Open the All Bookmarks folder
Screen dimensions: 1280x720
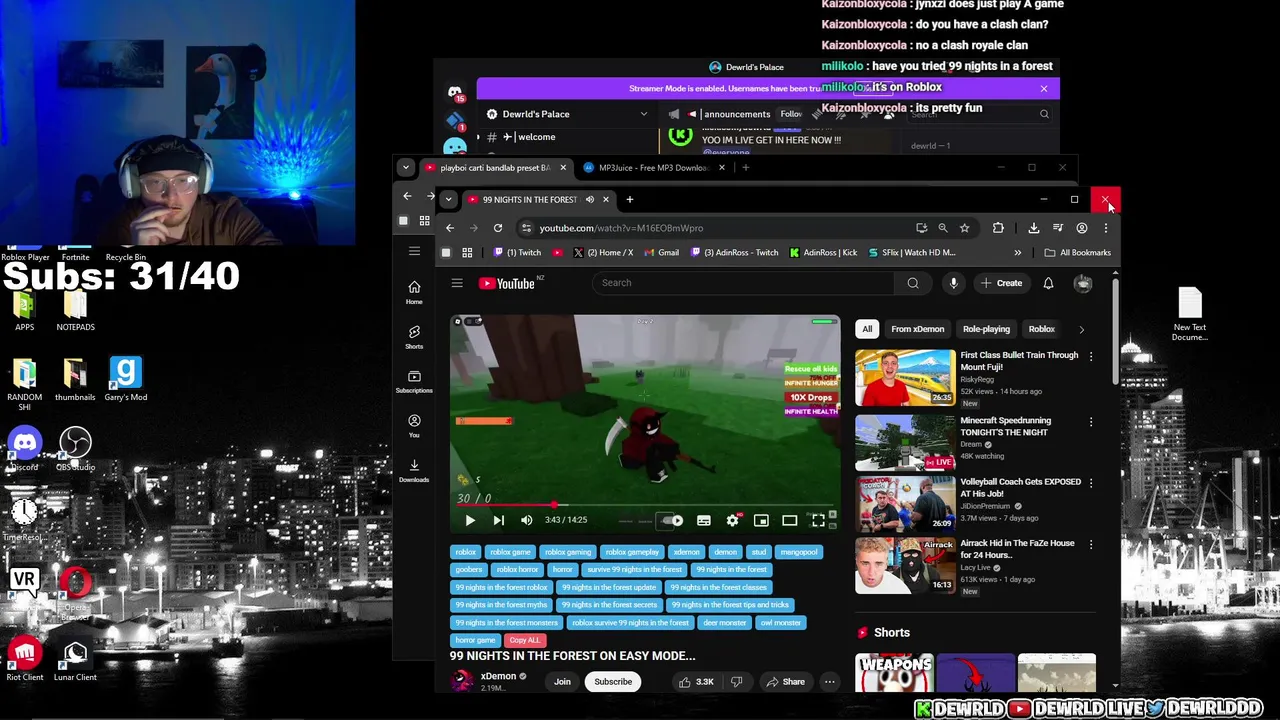1077,253
